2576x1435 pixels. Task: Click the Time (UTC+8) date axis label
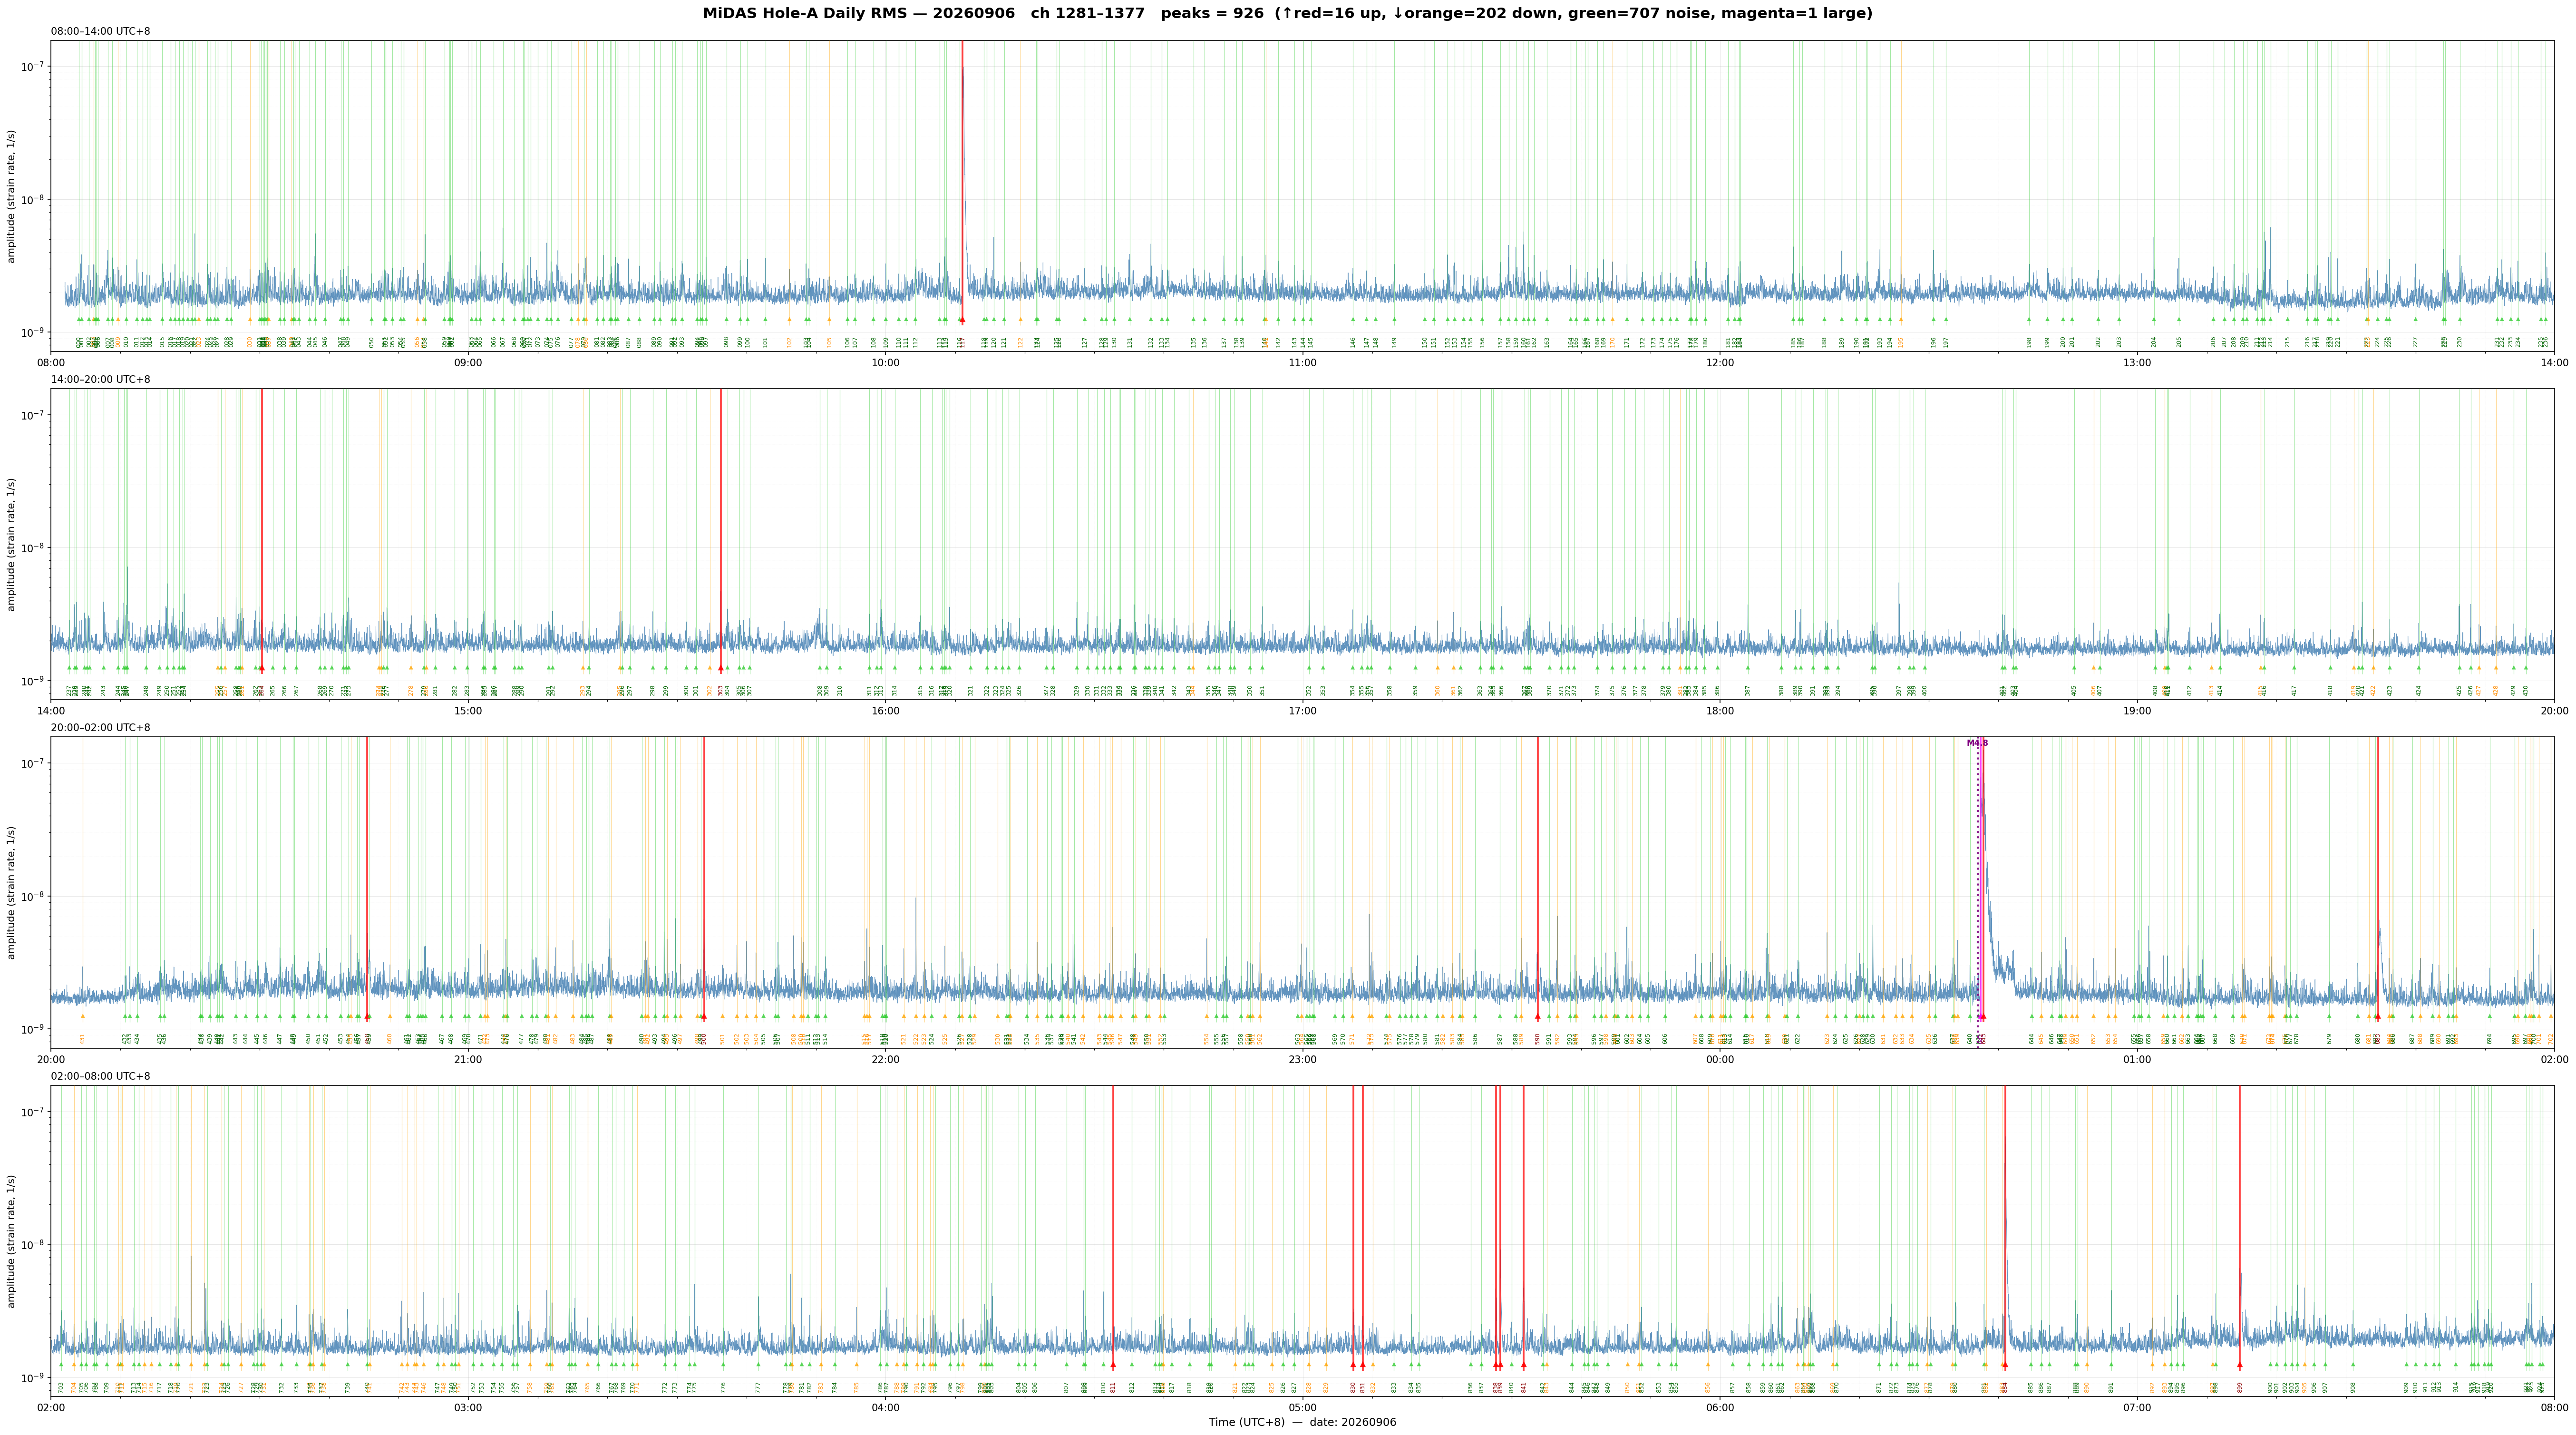pos(1302,1422)
